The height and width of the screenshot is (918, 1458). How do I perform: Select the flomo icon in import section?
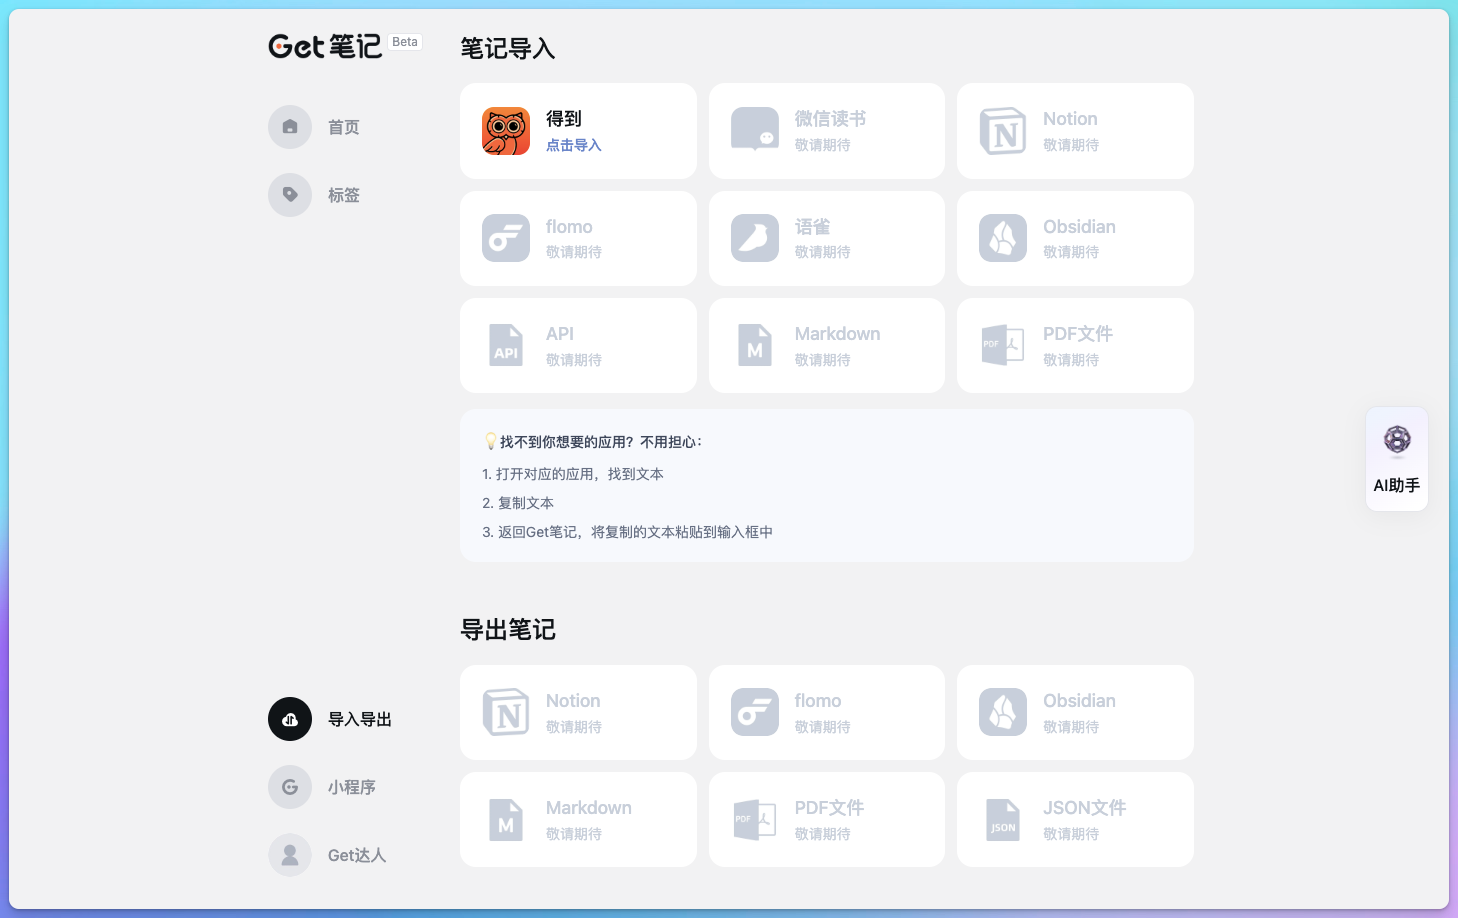tap(505, 238)
